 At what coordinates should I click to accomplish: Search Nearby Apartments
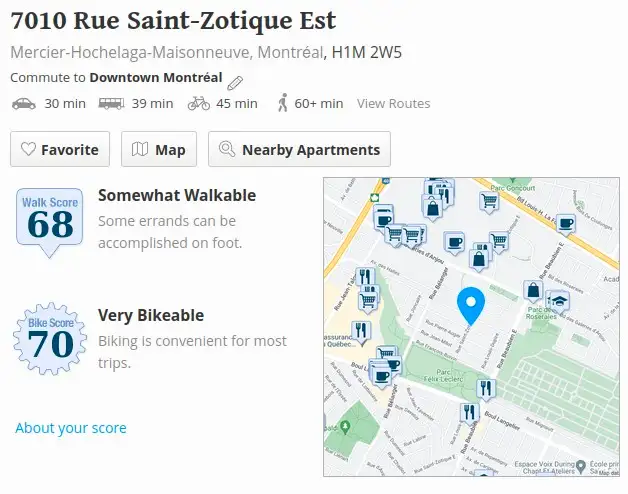(299, 149)
